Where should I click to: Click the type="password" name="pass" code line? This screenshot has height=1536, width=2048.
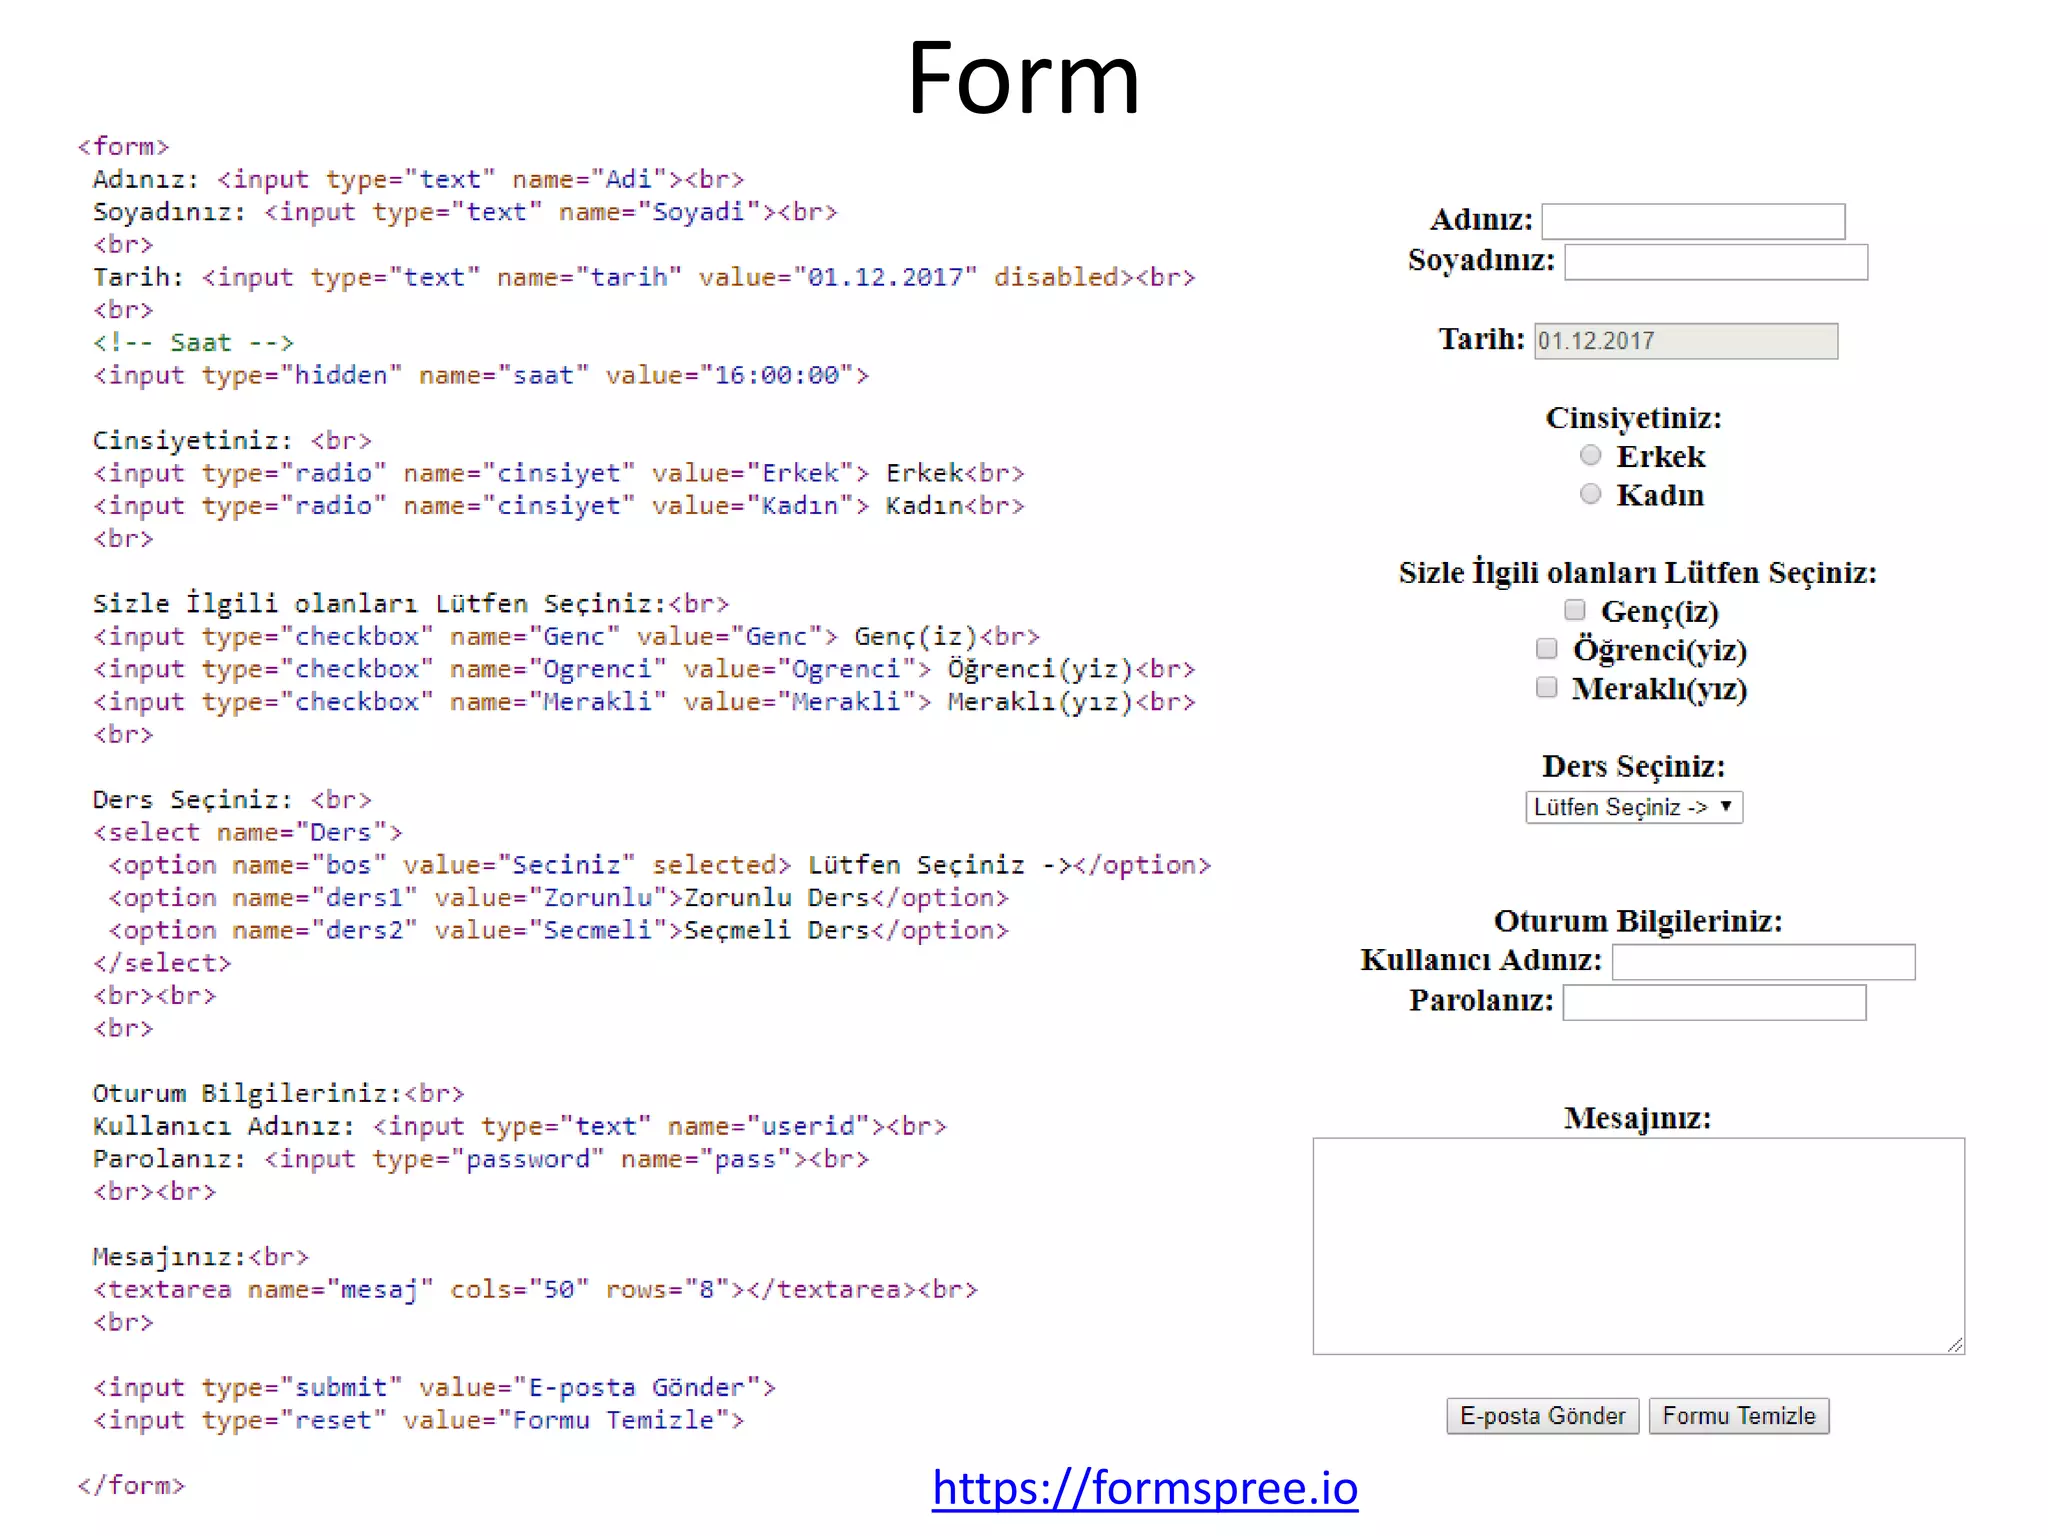click(481, 1160)
